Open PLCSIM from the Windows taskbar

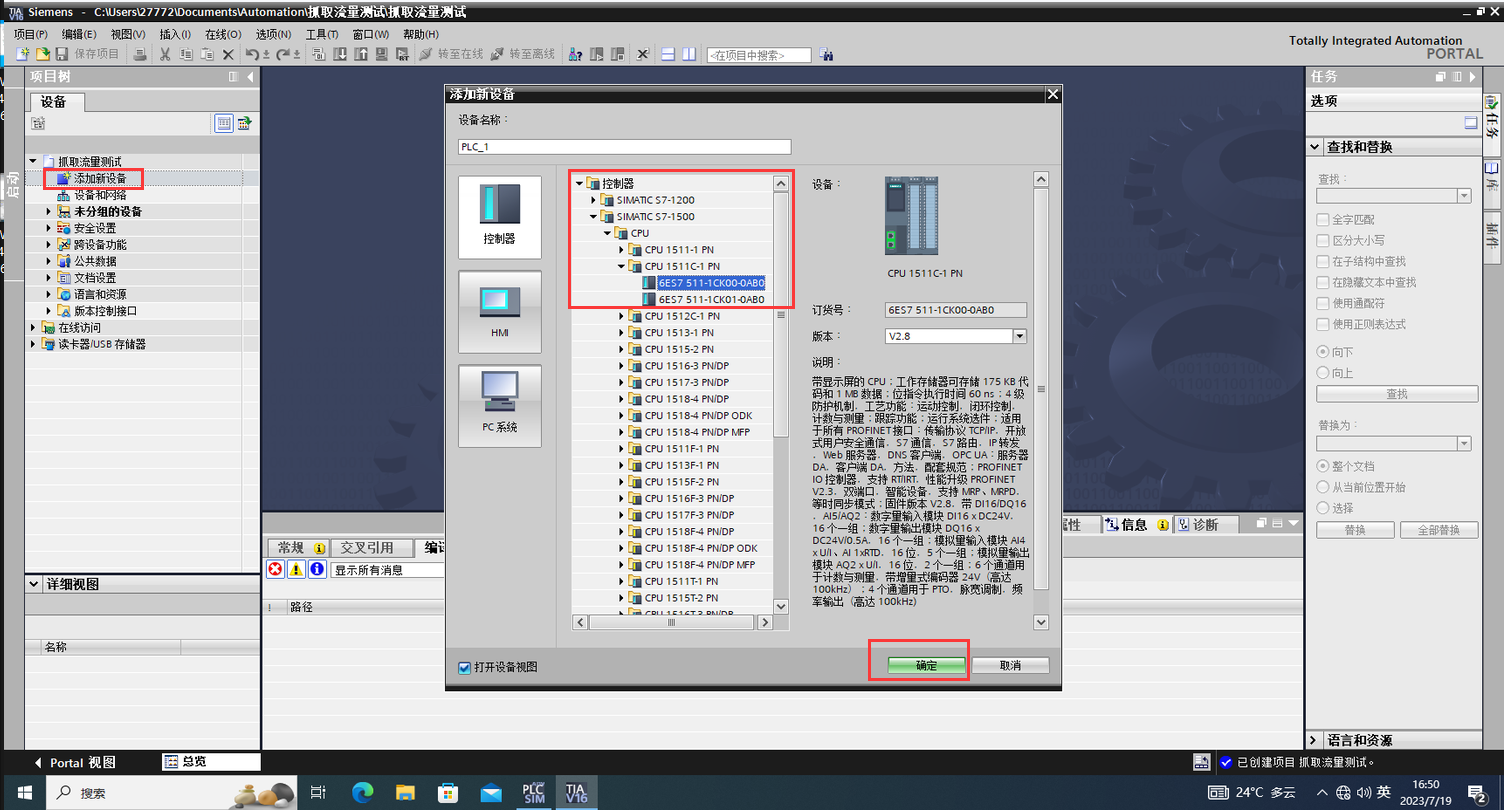(533, 793)
